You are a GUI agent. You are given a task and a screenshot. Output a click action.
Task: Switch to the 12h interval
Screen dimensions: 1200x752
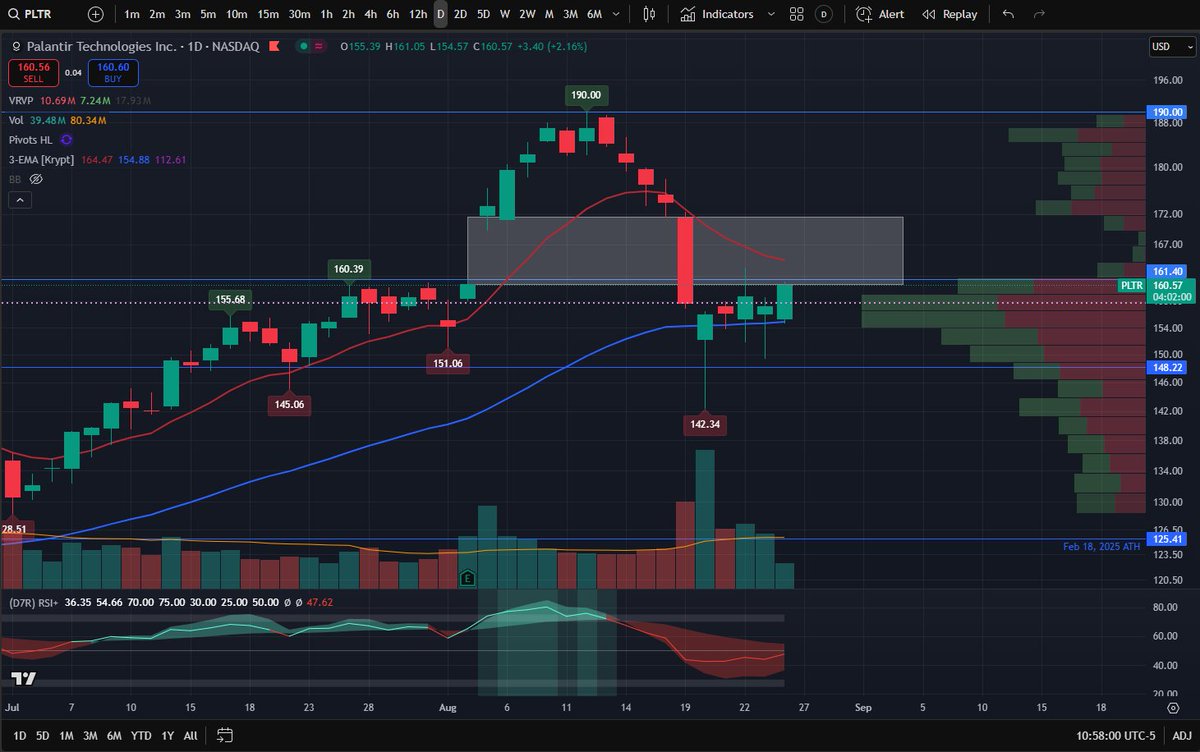point(418,14)
